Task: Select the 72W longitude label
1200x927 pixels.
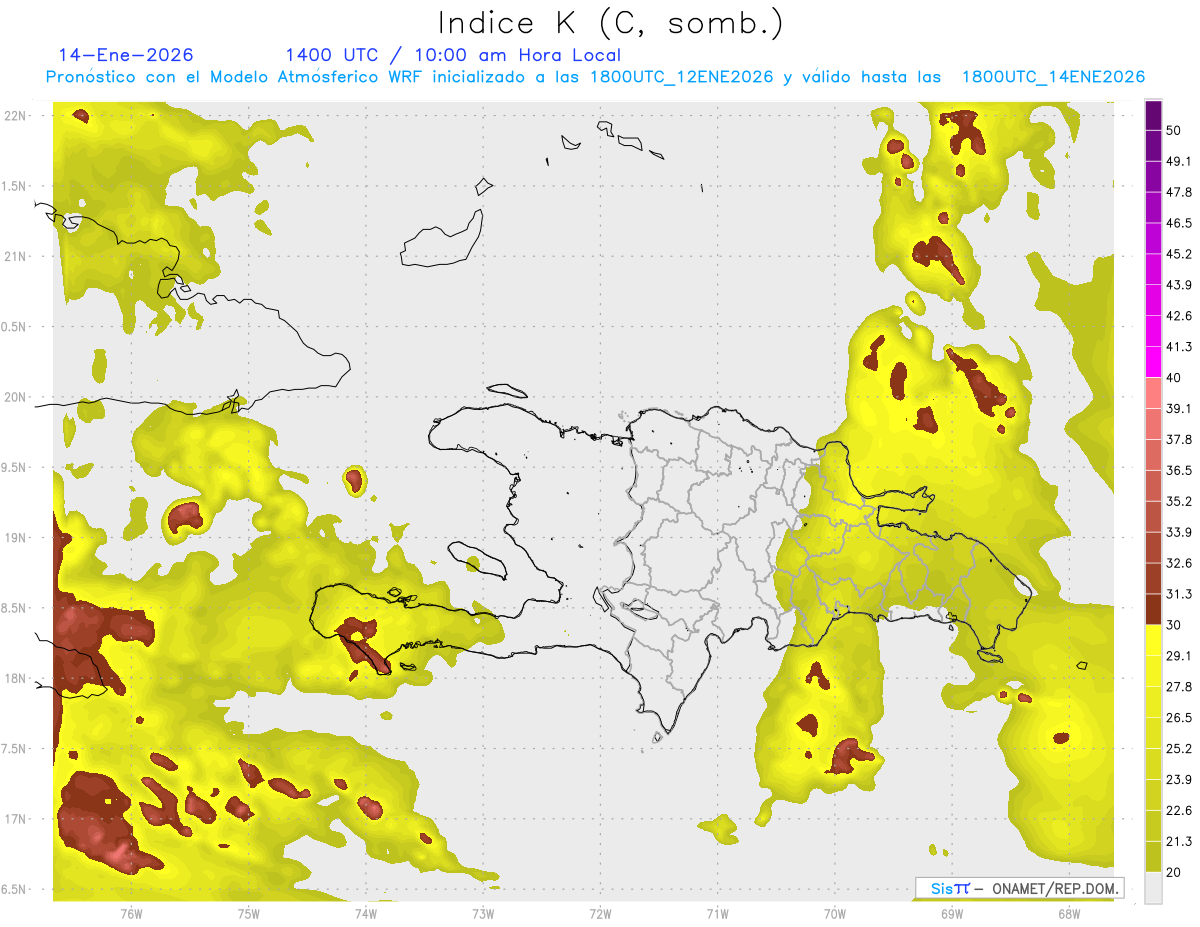Action: coord(600,913)
